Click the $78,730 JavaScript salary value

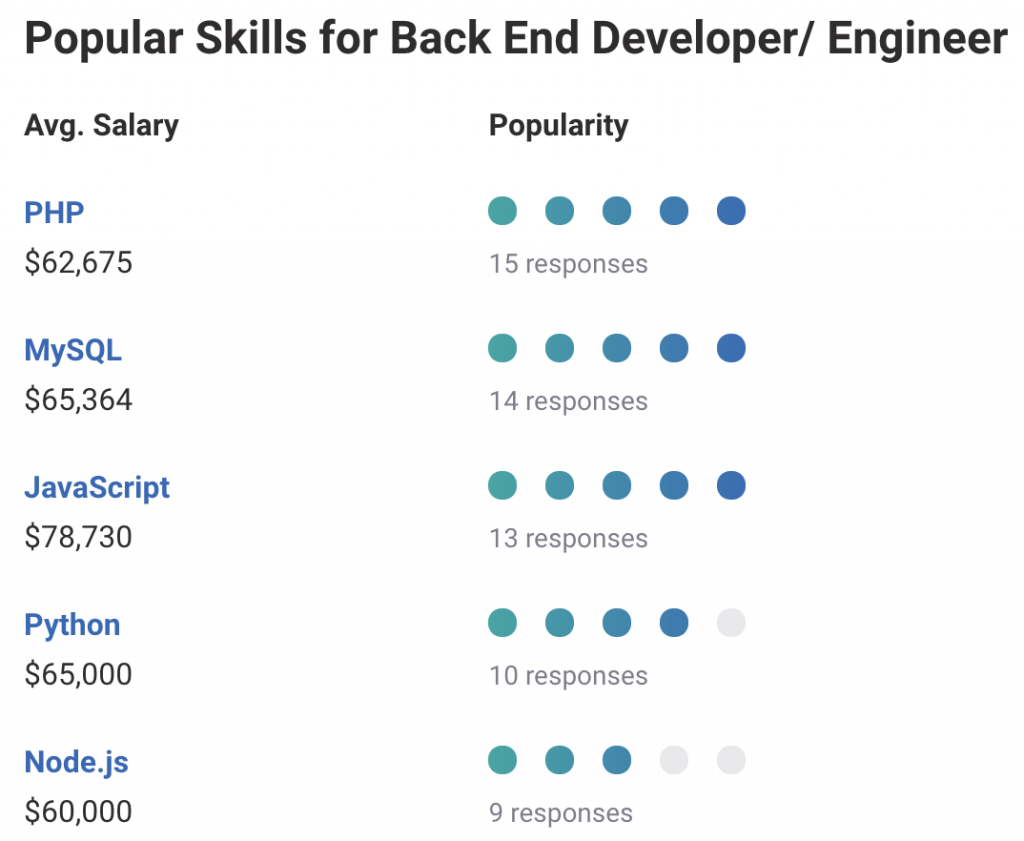(x=78, y=538)
